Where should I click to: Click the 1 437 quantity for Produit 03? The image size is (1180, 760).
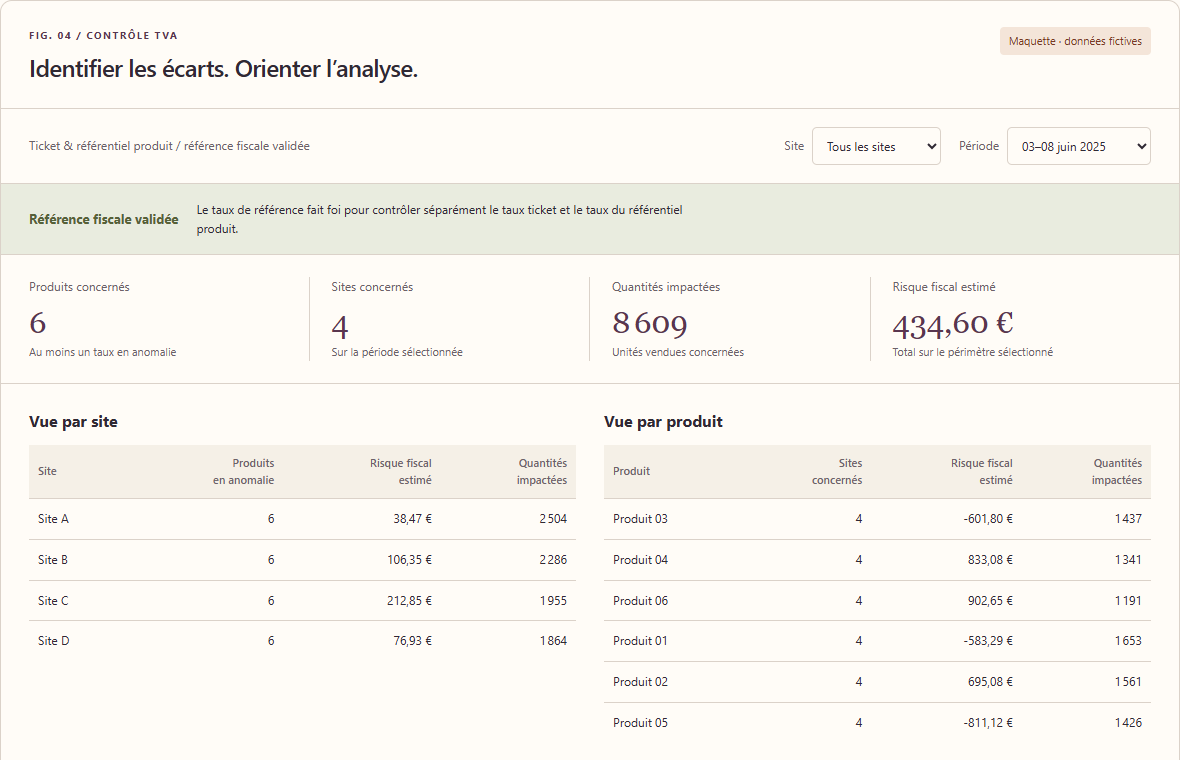(1128, 518)
